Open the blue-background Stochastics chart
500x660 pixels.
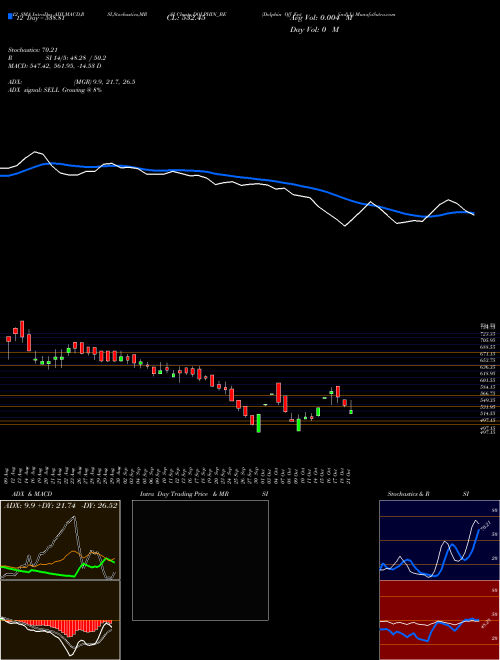point(439,540)
